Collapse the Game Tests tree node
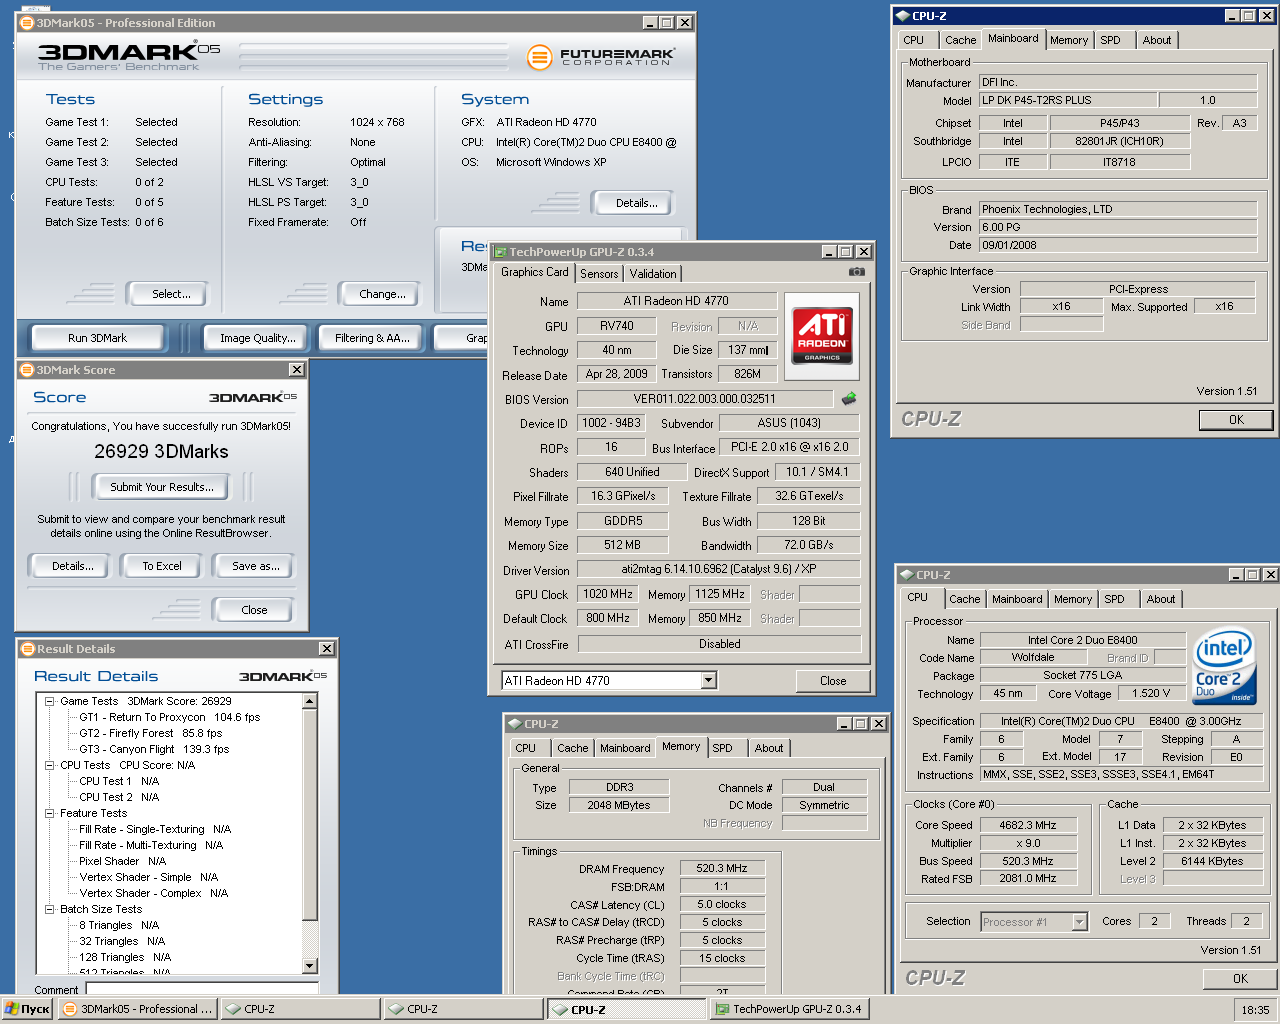 pyautogui.click(x=49, y=701)
